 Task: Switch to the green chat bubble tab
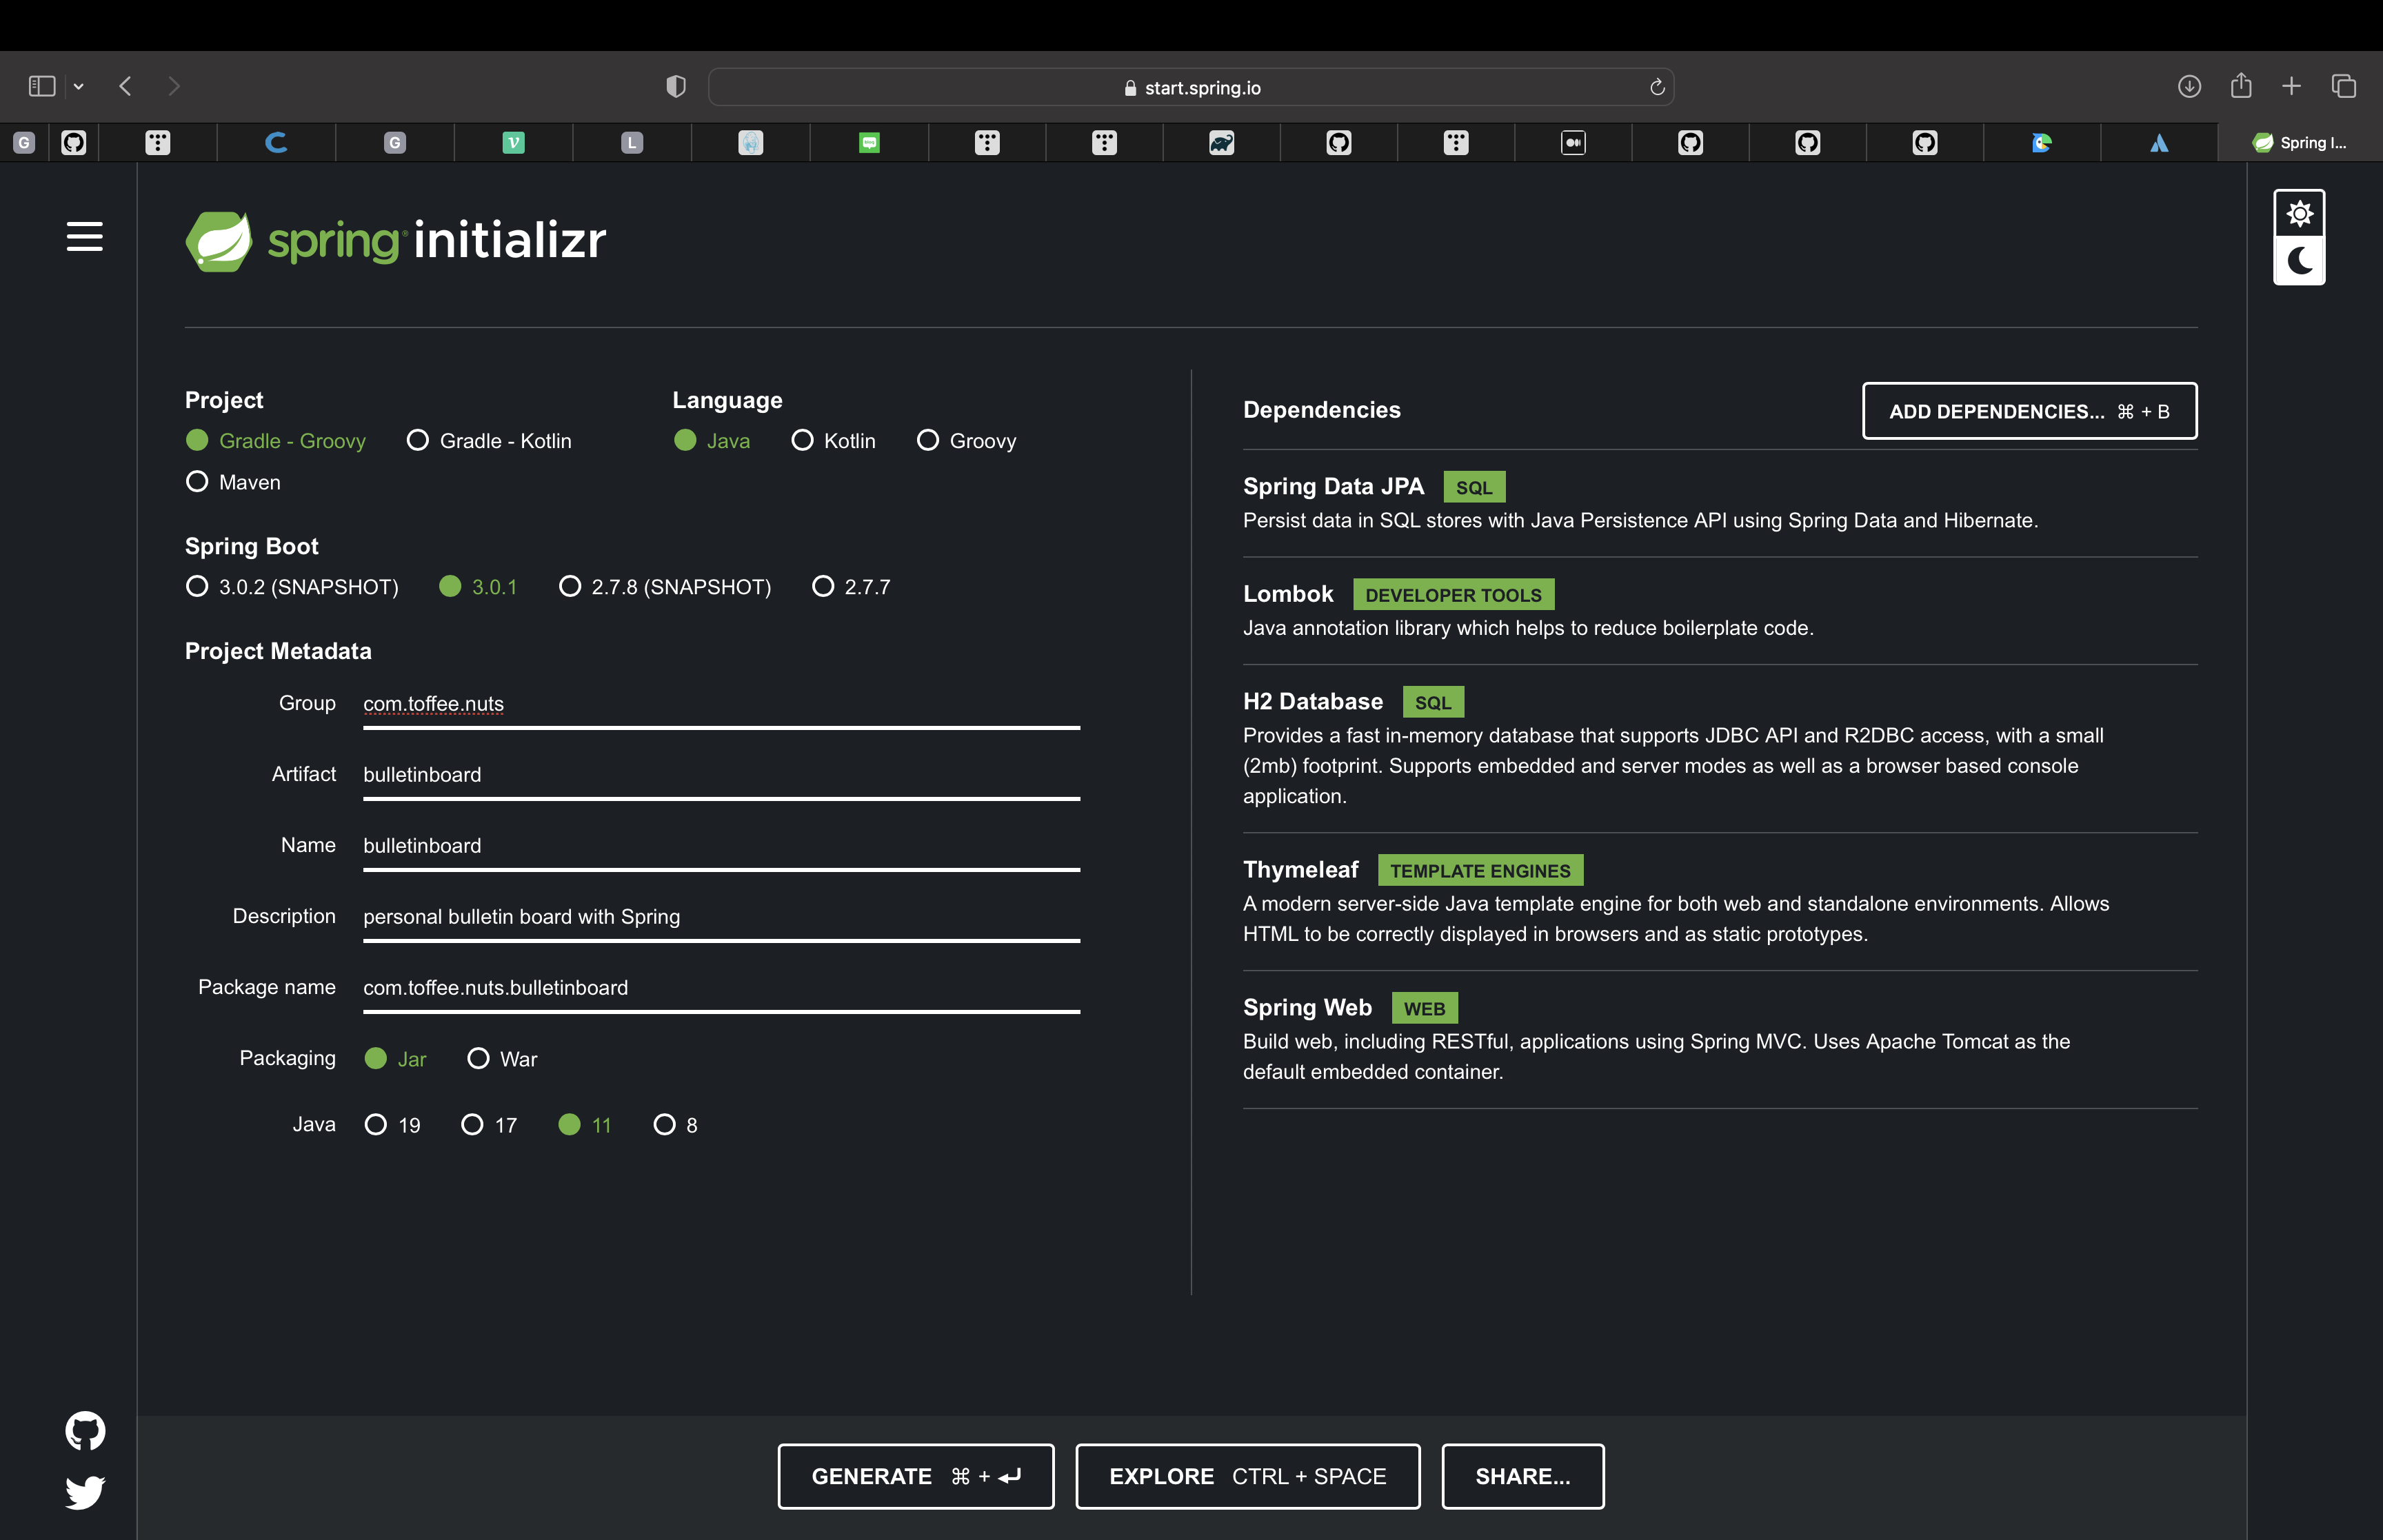[869, 143]
